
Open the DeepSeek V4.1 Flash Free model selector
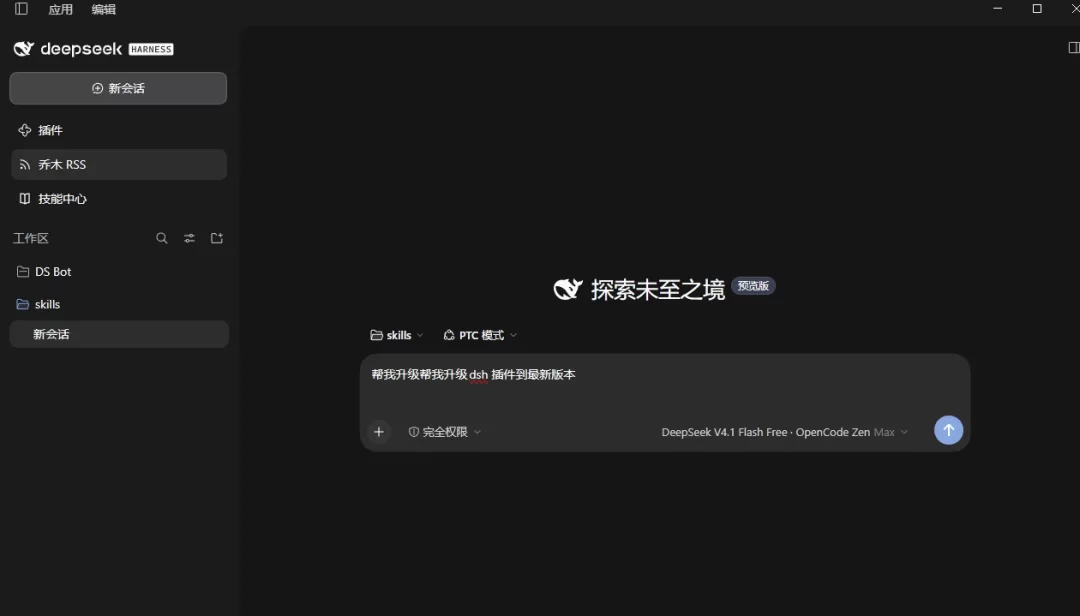tap(785, 432)
